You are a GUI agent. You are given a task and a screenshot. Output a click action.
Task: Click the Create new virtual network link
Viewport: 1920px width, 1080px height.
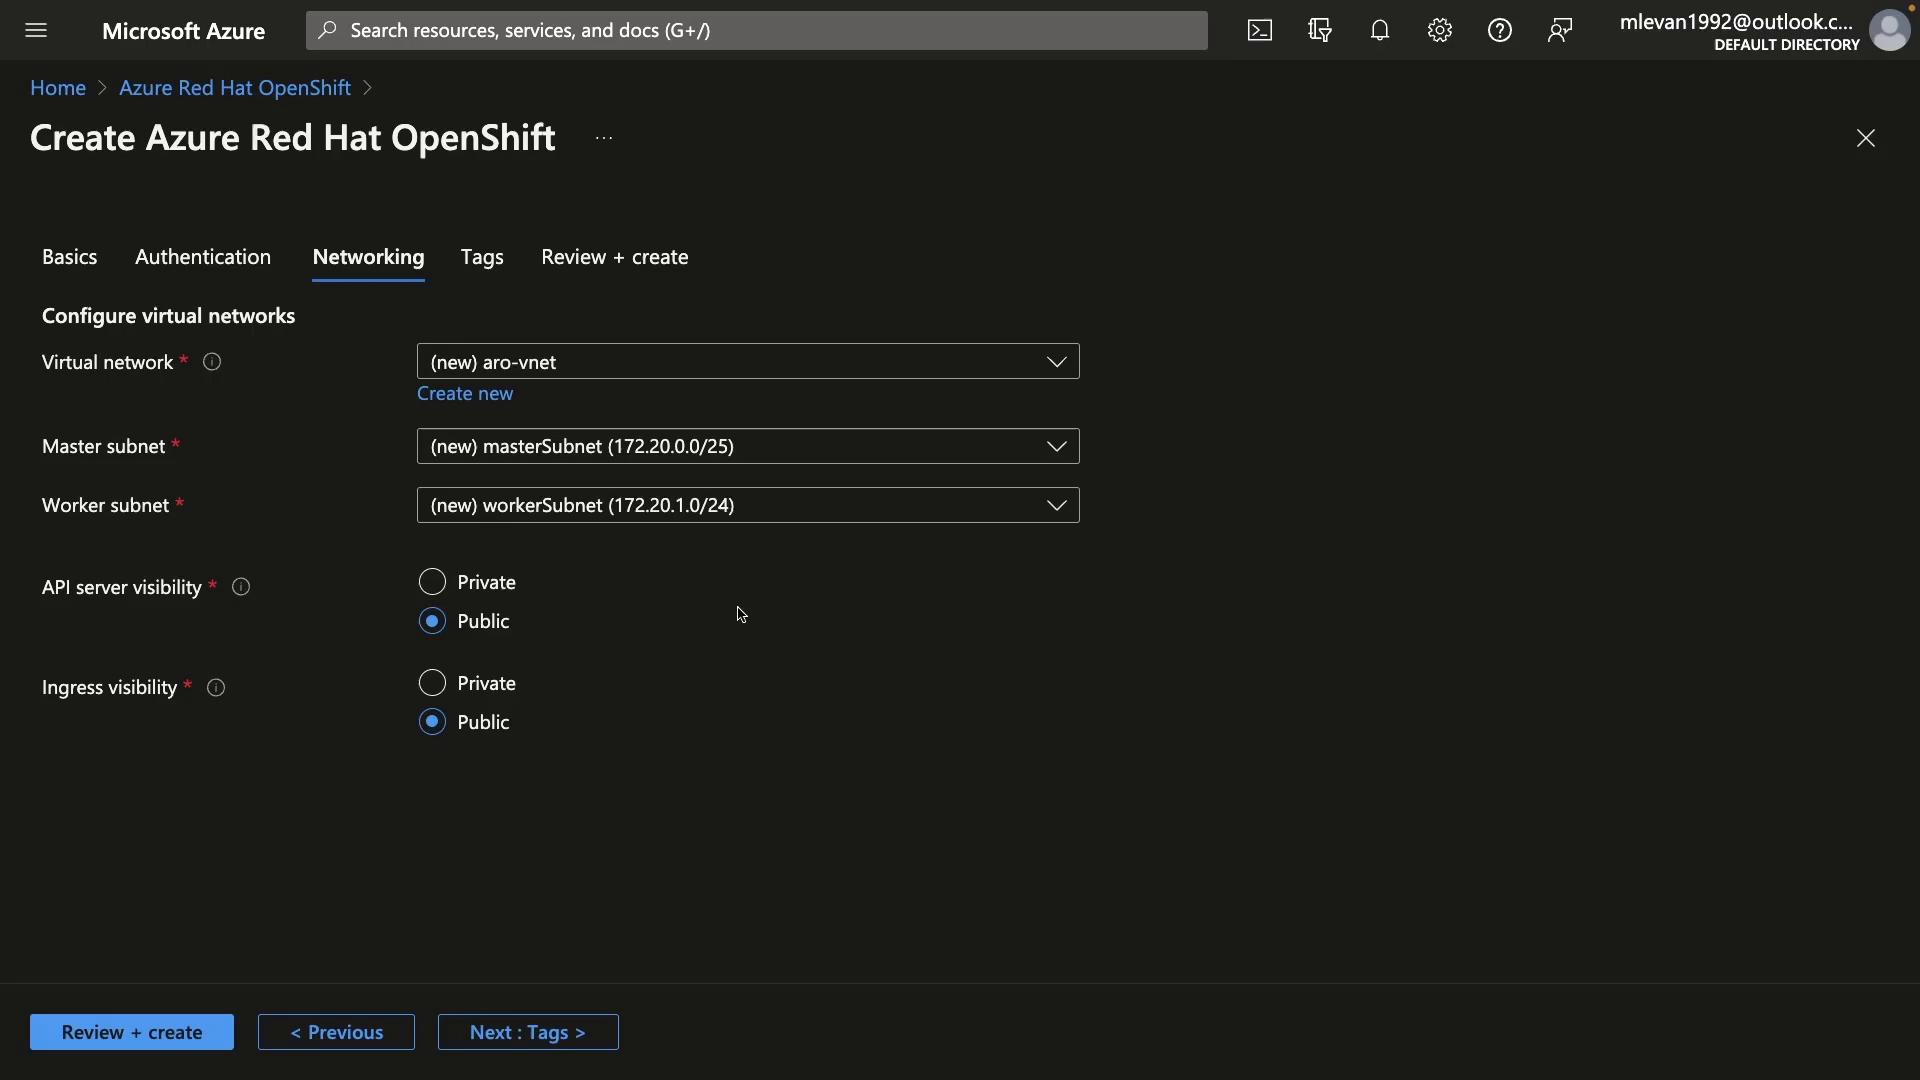point(465,394)
